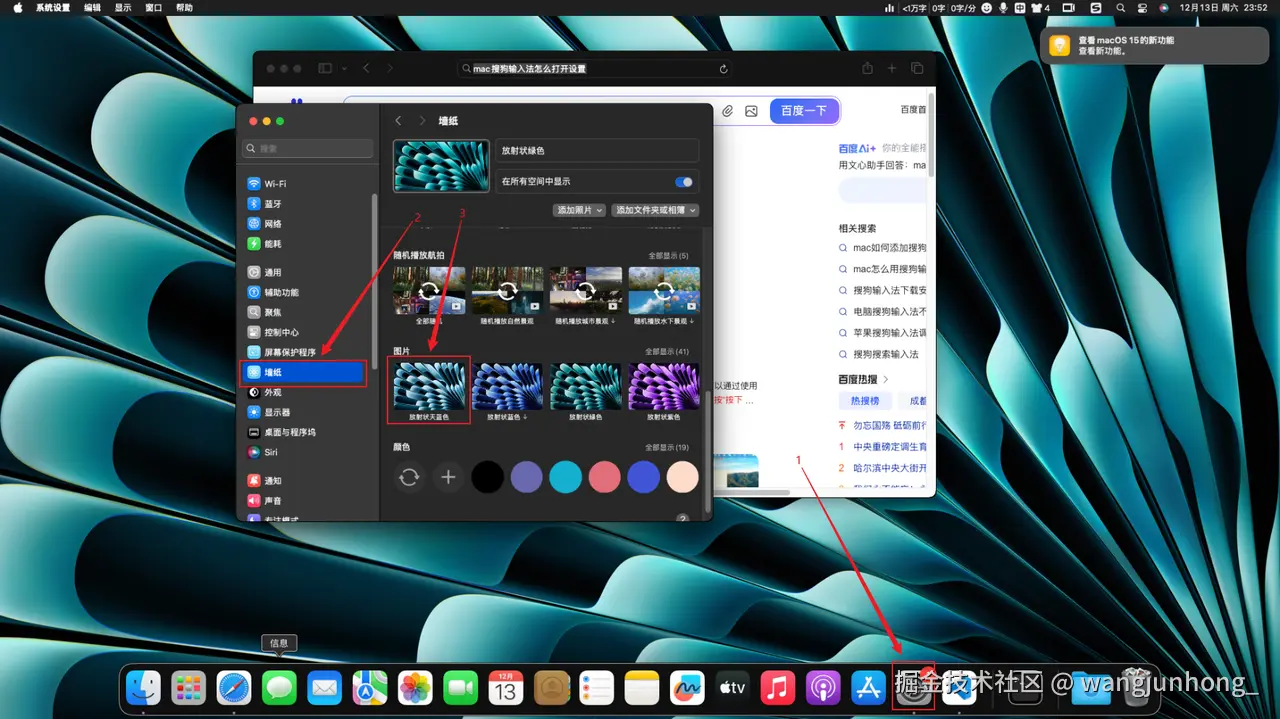The height and width of the screenshot is (719, 1280).
Task: Toggle 在所有空间中显示 switch
Action: pos(682,182)
